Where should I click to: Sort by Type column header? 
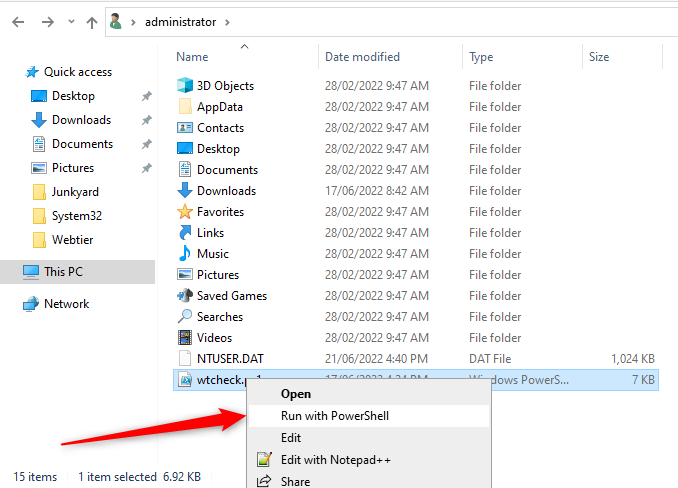pos(481,57)
